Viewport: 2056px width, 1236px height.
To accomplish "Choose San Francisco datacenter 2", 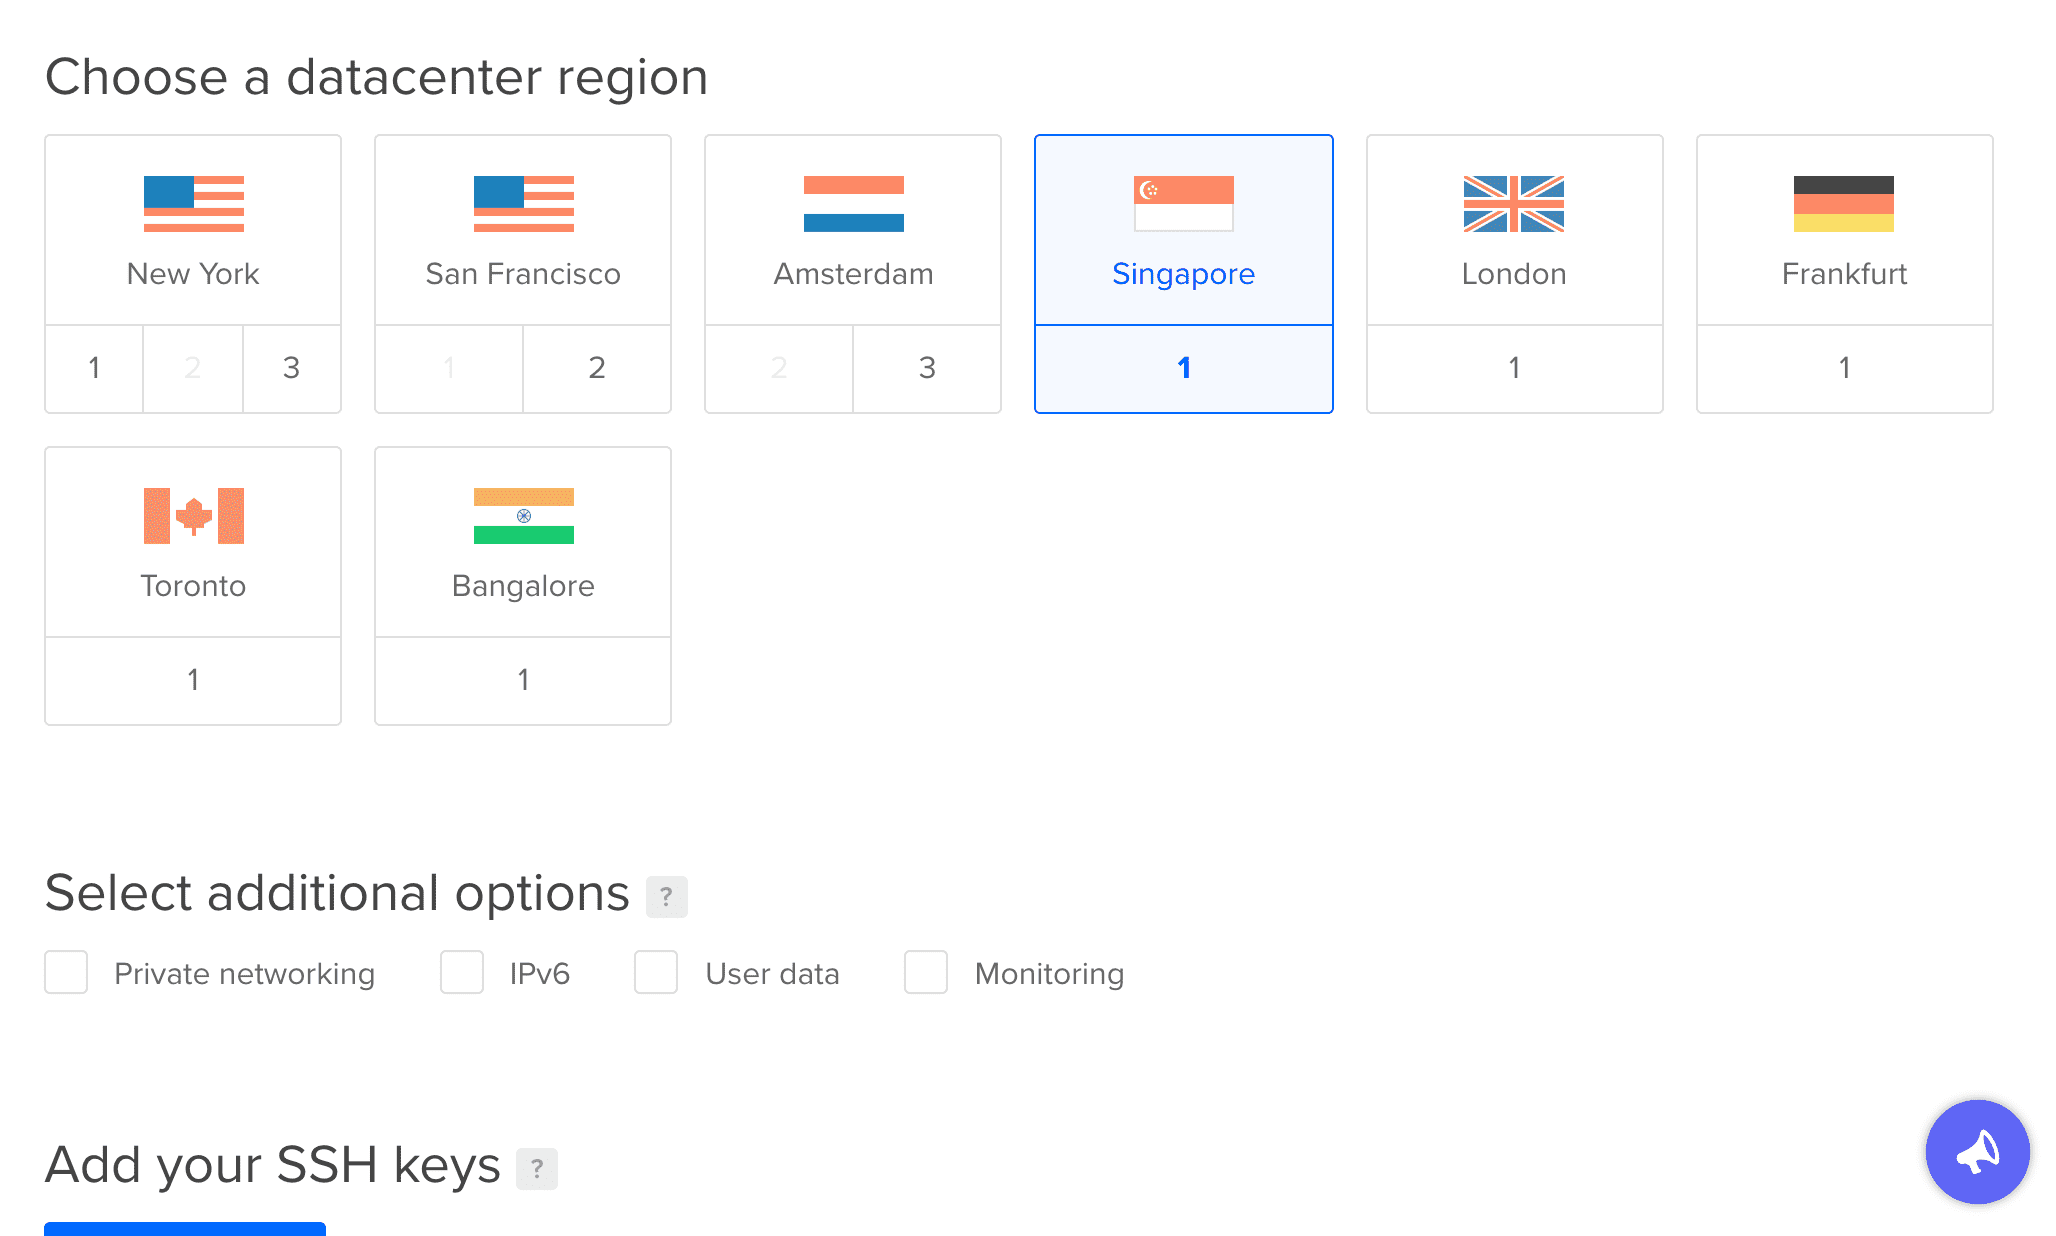I will point(597,368).
